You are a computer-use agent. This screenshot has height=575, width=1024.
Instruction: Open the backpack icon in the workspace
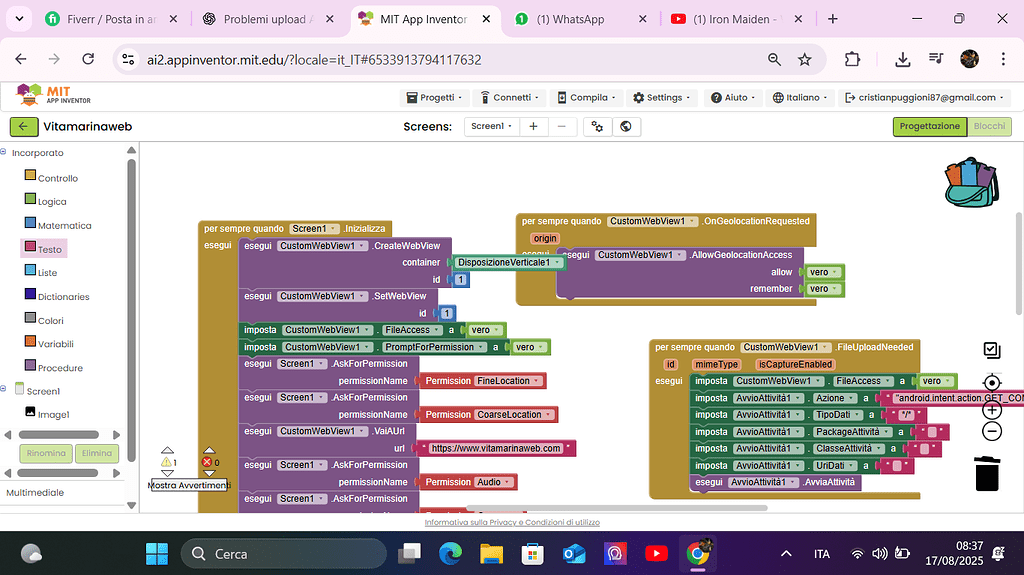coord(972,182)
